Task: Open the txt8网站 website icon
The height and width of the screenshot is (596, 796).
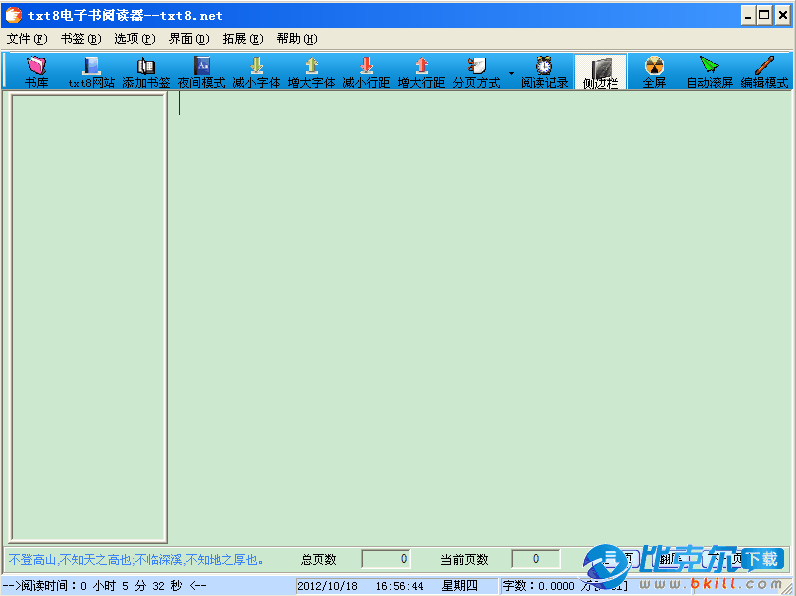Action: tap(91, 72)
